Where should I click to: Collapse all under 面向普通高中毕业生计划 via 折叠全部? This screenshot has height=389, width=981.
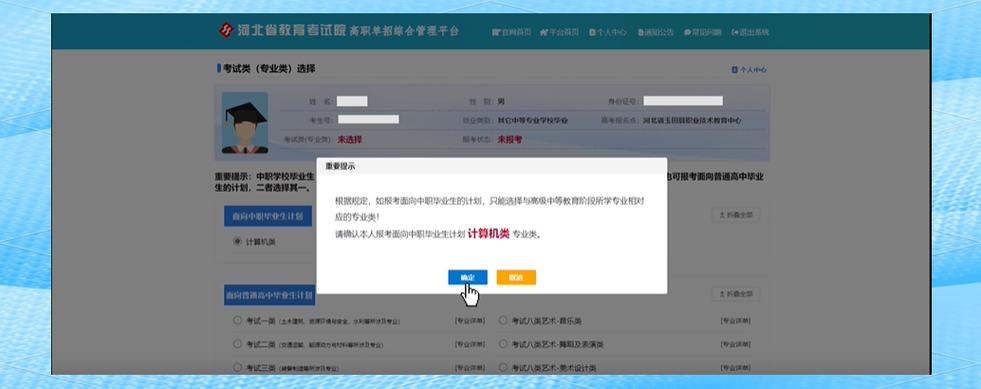735,294
